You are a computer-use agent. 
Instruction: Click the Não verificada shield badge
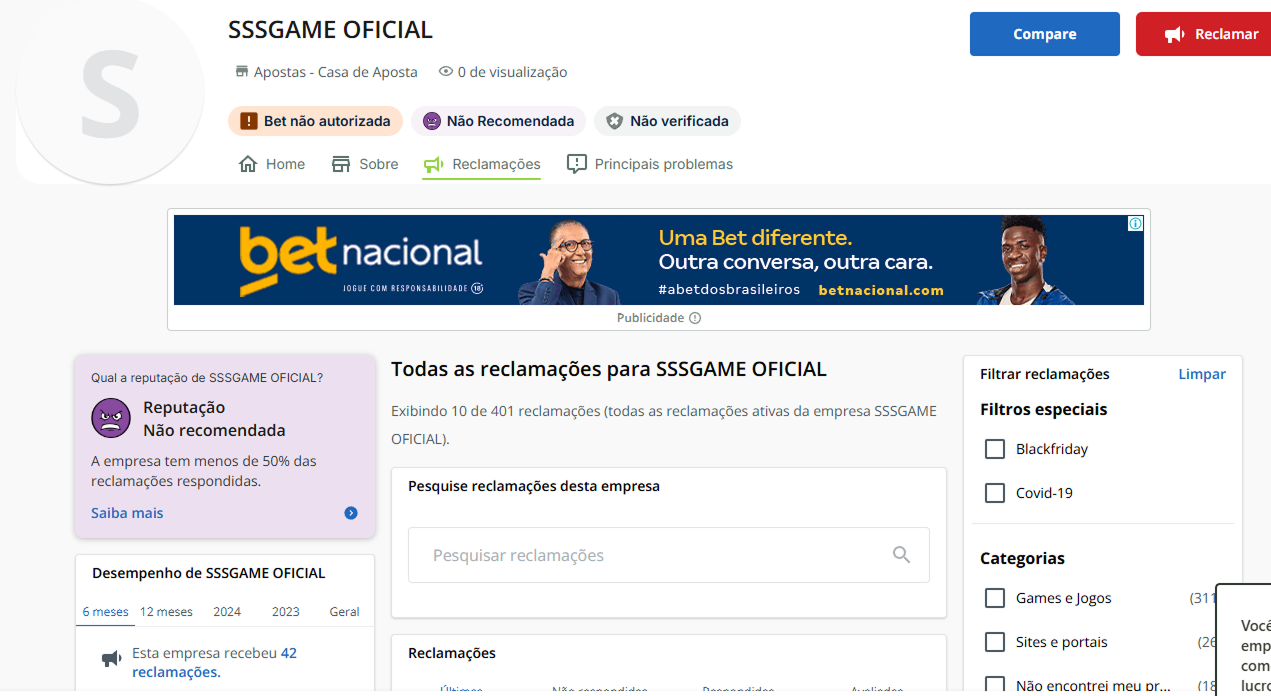(x=667, y=121)
